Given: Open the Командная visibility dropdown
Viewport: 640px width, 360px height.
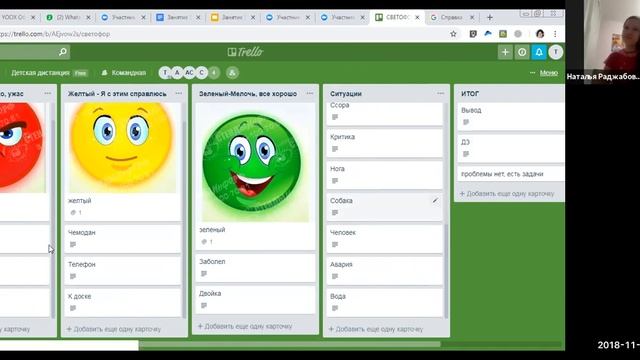Looking at the screenshot, I should [124, 73].
